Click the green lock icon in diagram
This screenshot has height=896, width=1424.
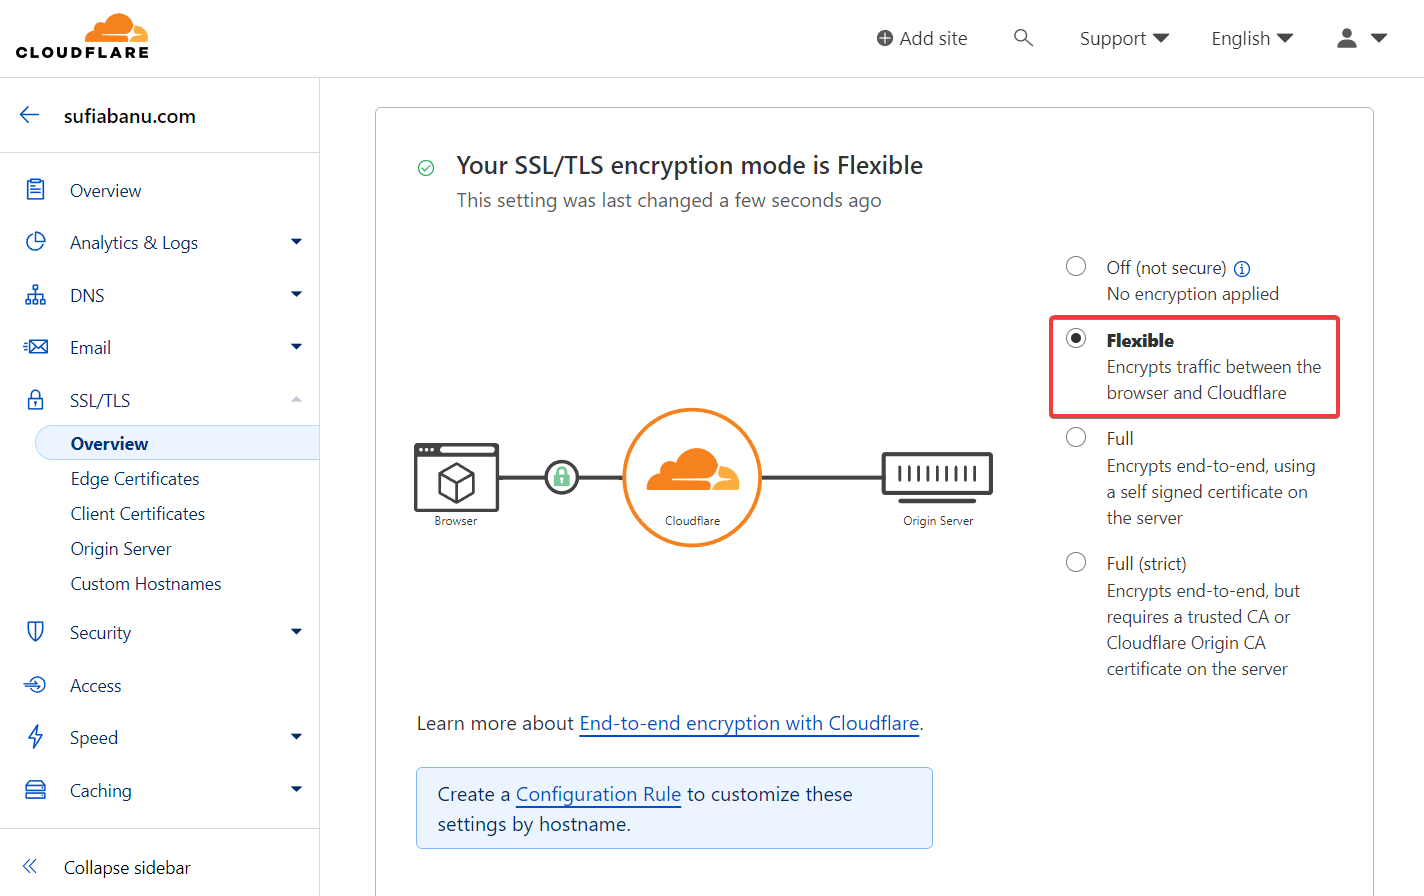pos(562,477)
